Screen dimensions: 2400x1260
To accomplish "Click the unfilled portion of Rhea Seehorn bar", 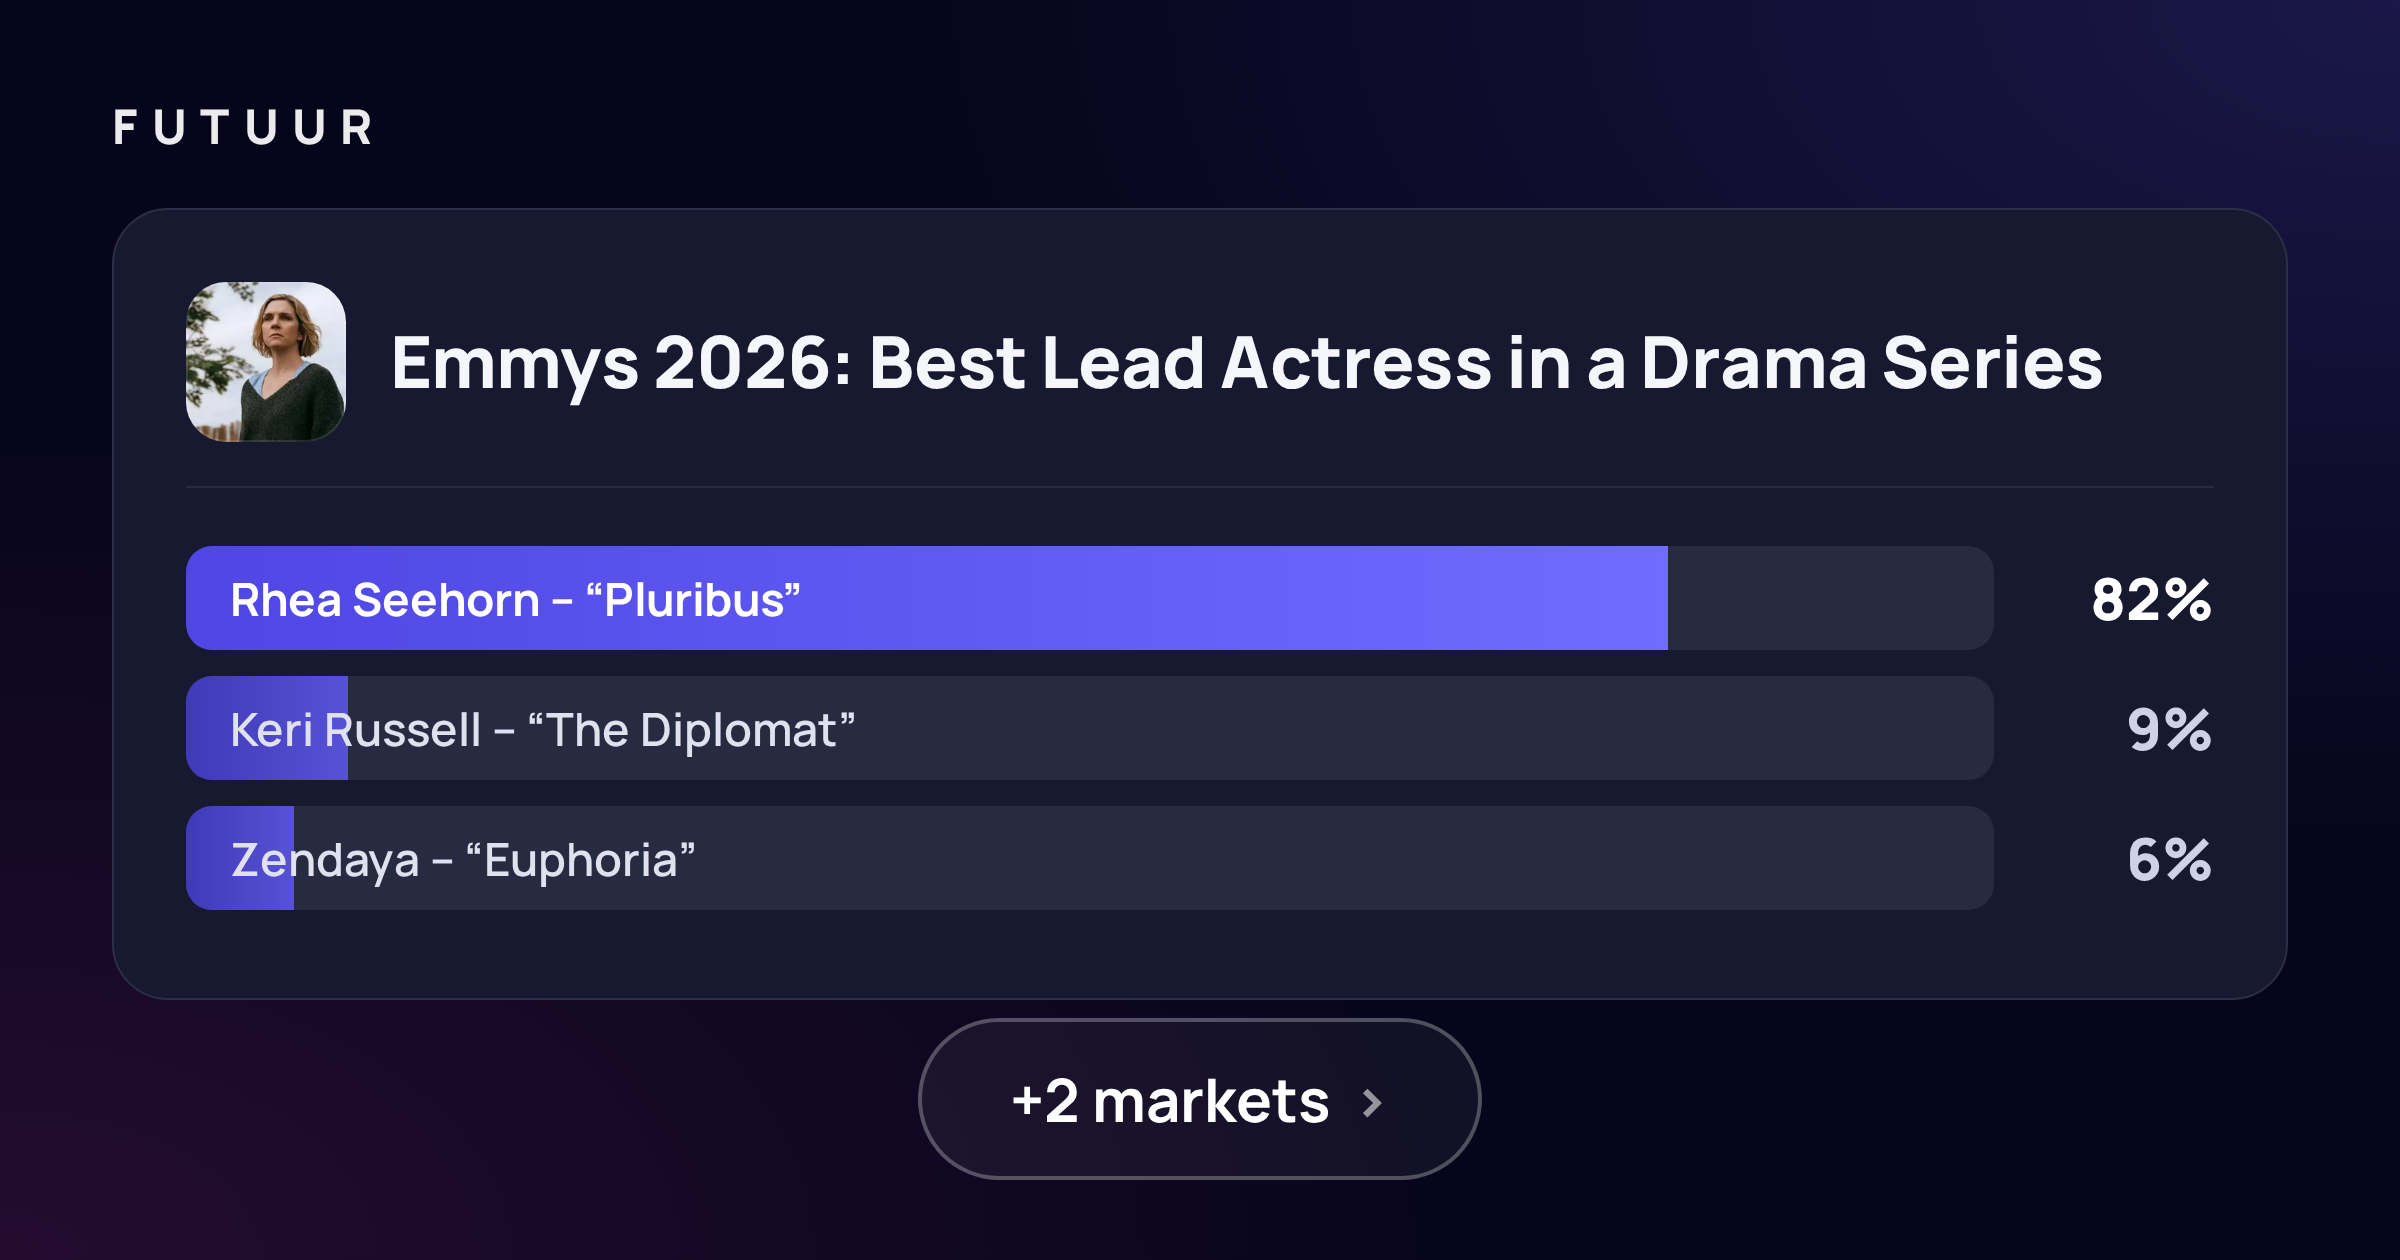I will click(1831, 598).
